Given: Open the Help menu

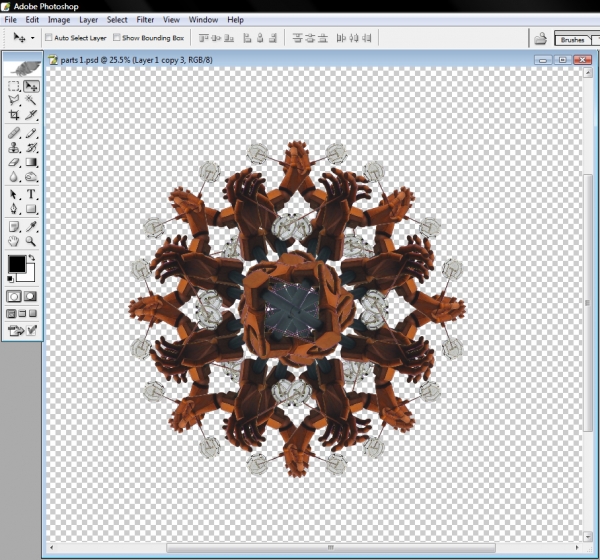Looking at the screenshot, I should pos(235,20).
